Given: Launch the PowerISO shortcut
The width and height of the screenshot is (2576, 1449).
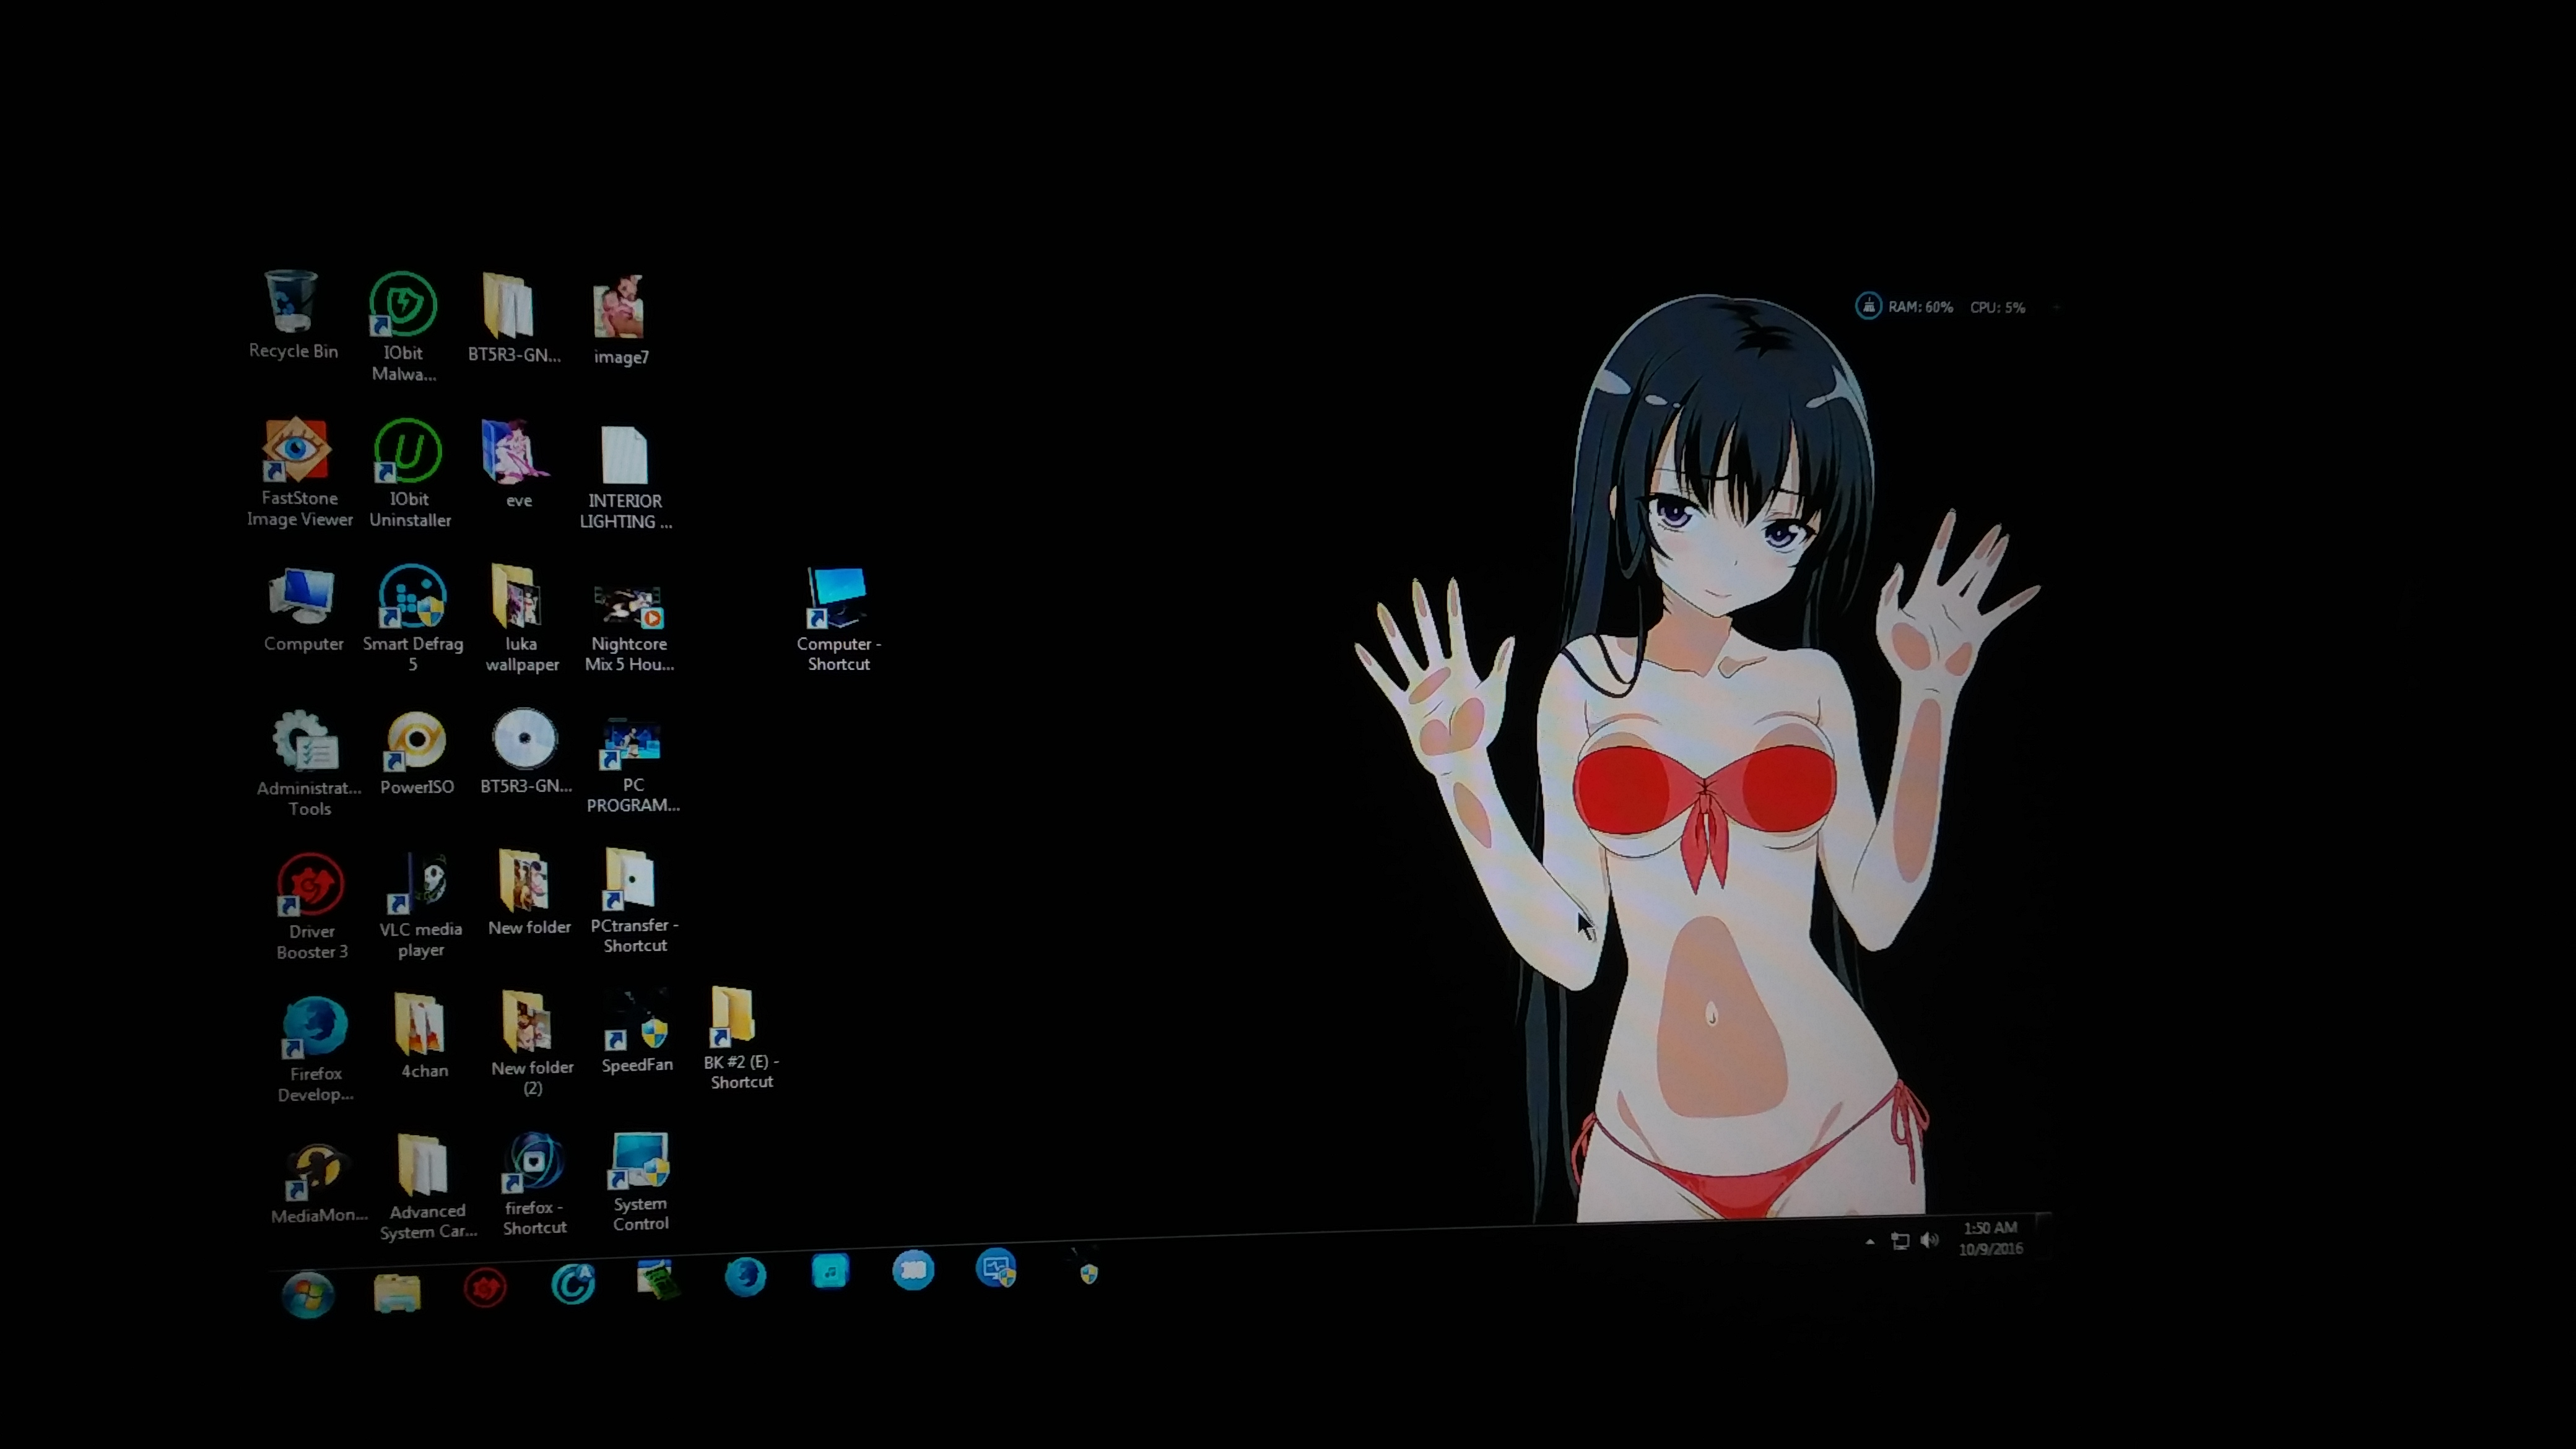Looking at the screenshot, I should point(416,741).
